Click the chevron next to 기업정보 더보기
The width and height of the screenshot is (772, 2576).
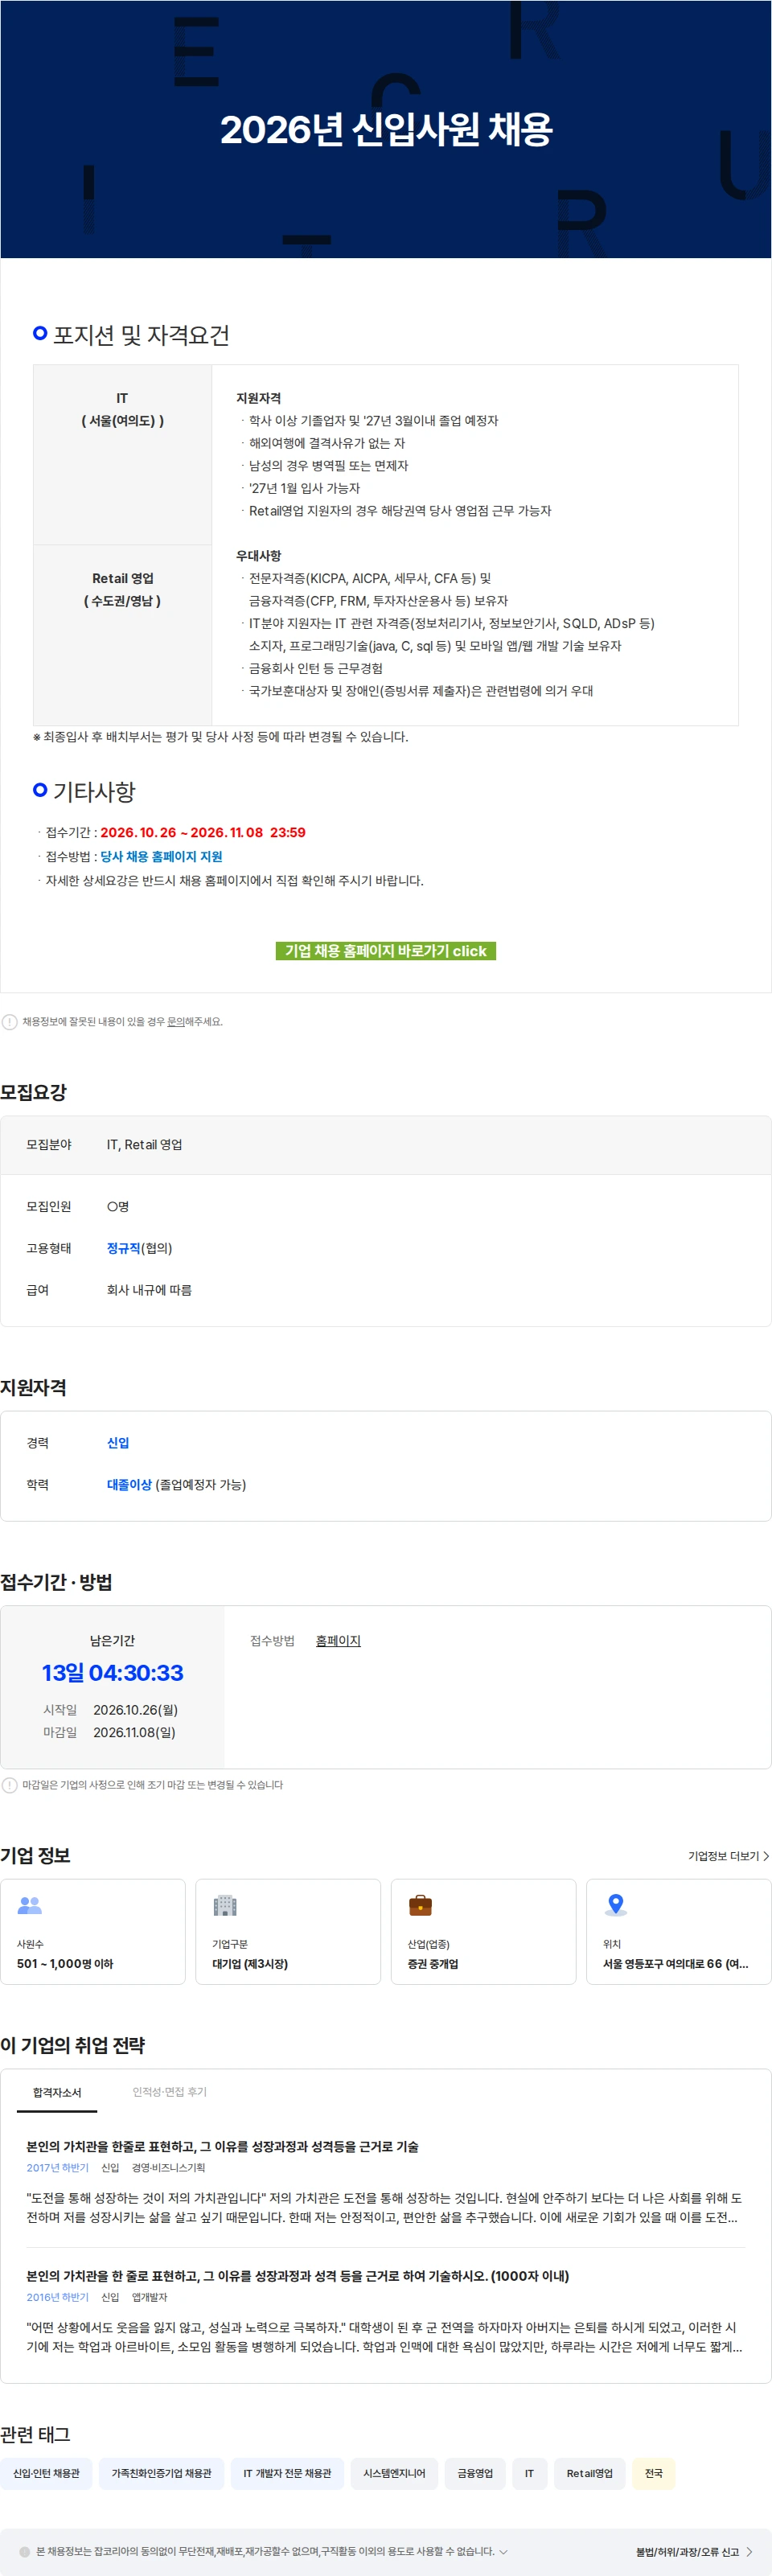point(766,1855)
